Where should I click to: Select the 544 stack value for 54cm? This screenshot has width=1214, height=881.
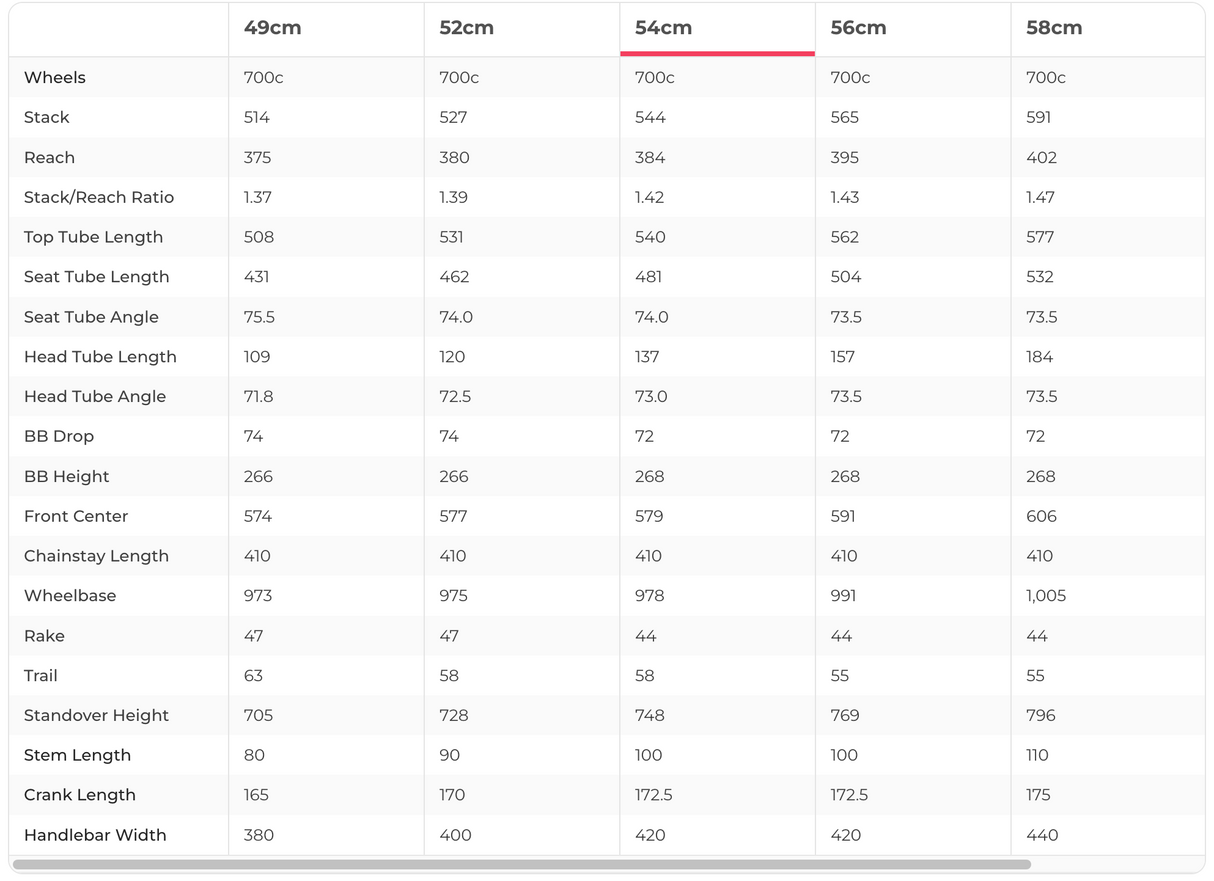tap(650, 117)
